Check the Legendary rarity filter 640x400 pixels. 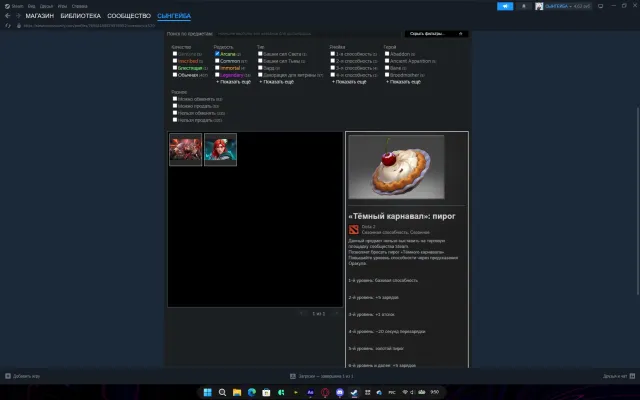pos(217,75)
